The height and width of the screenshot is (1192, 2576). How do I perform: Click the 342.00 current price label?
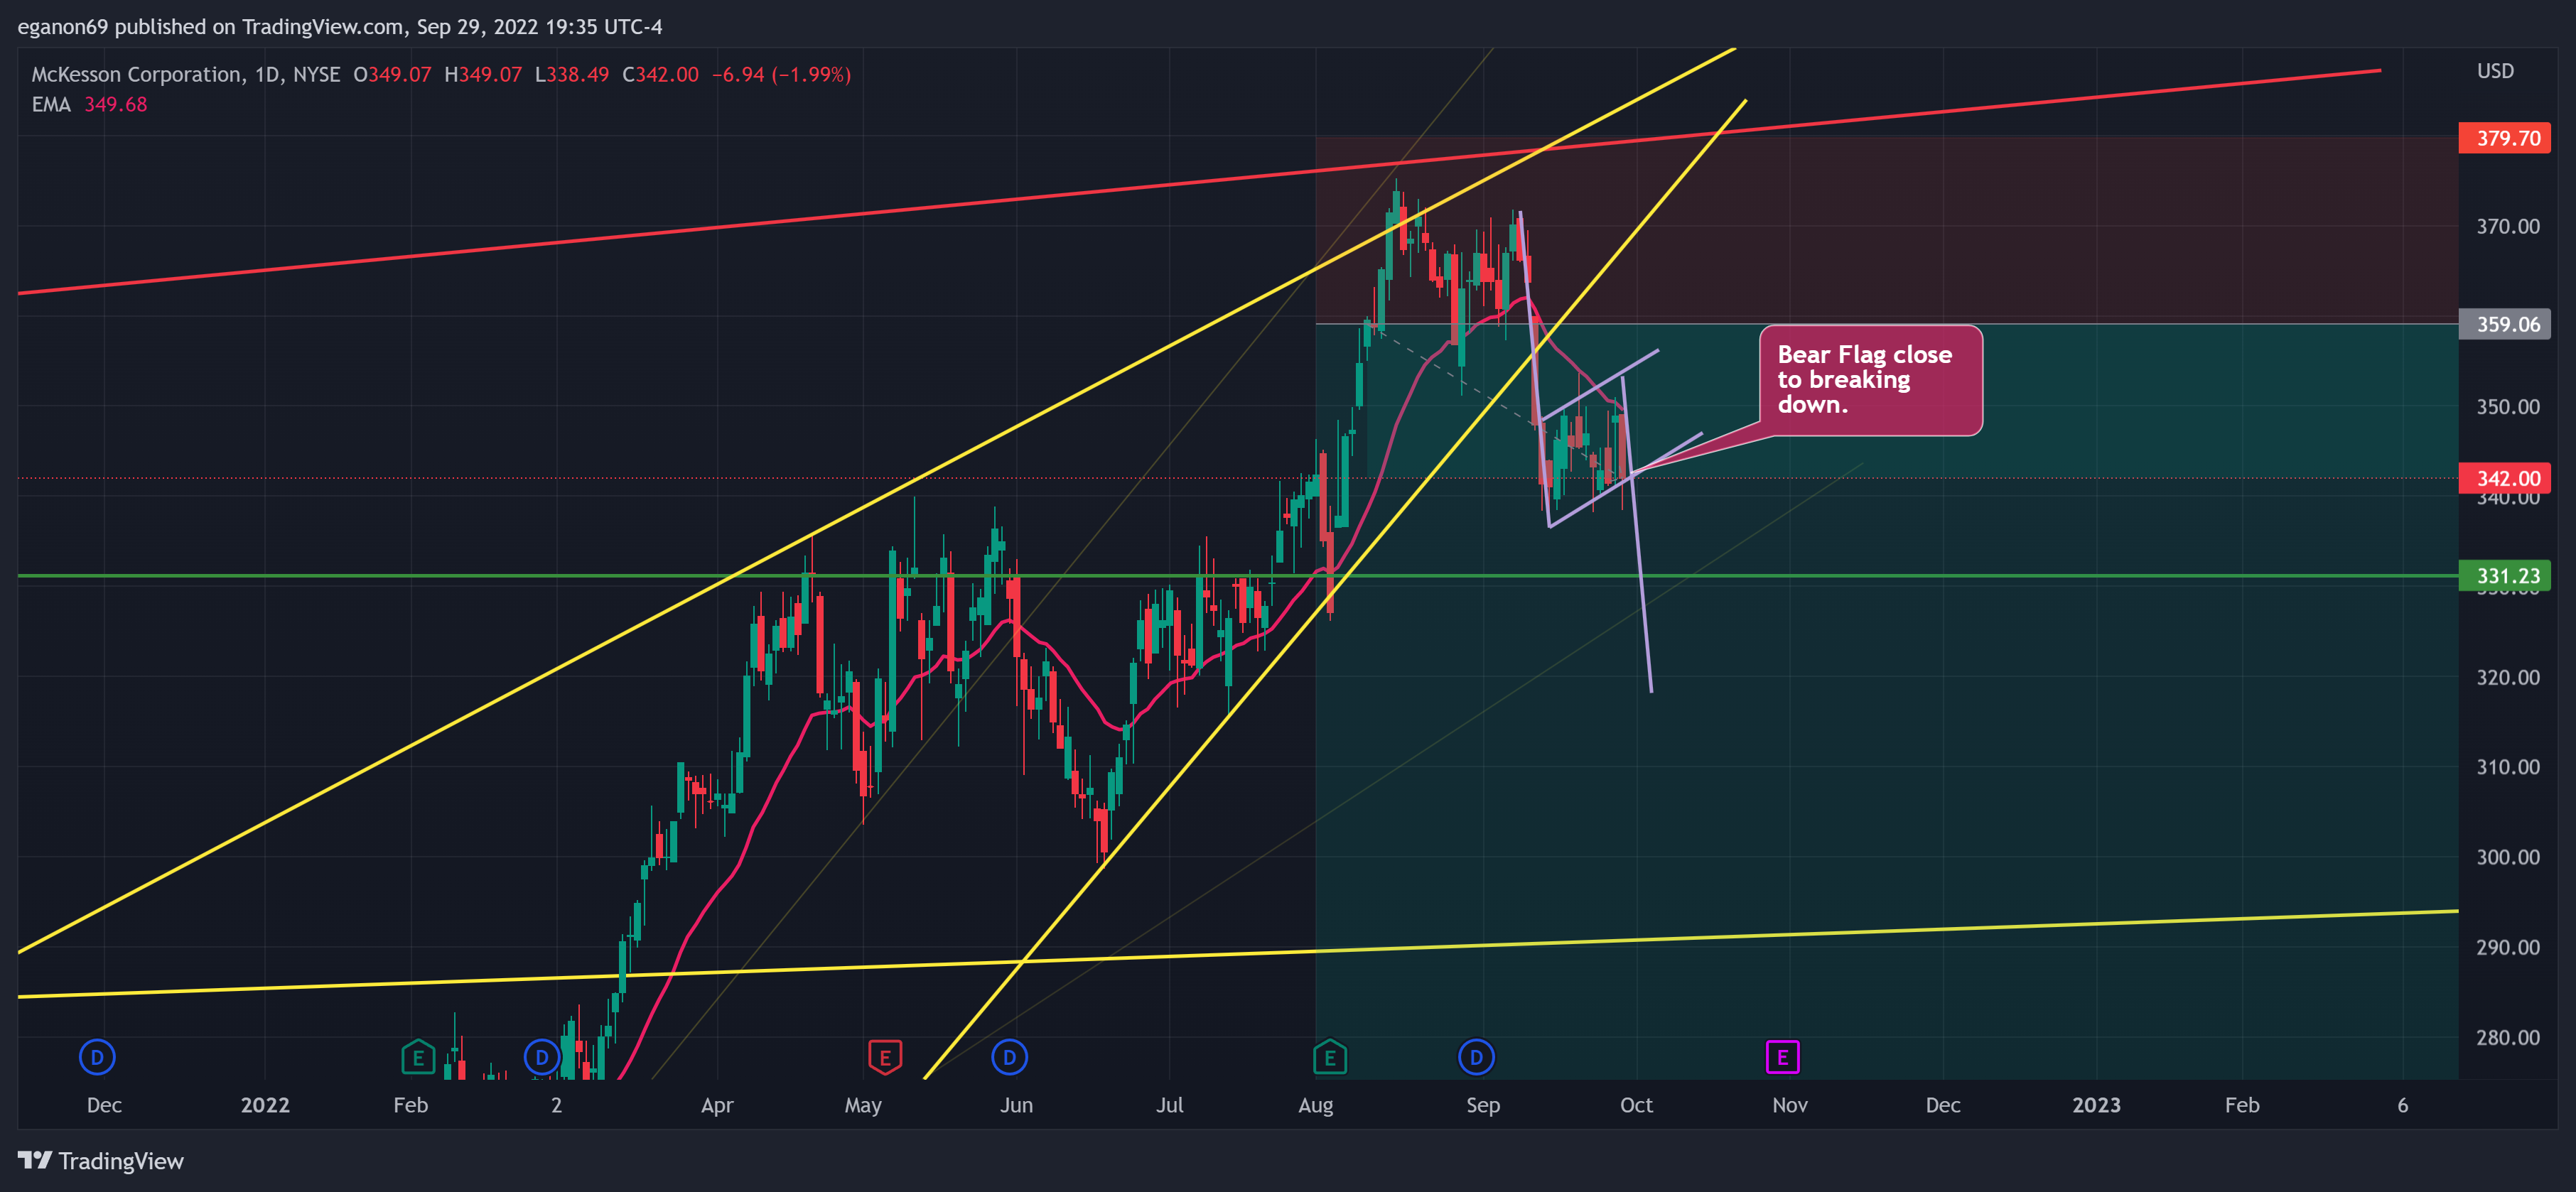(2504, 479)
